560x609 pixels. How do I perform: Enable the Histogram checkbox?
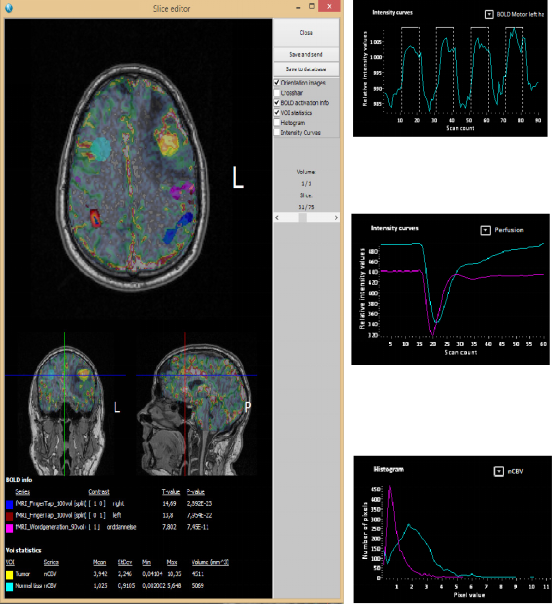277,123
